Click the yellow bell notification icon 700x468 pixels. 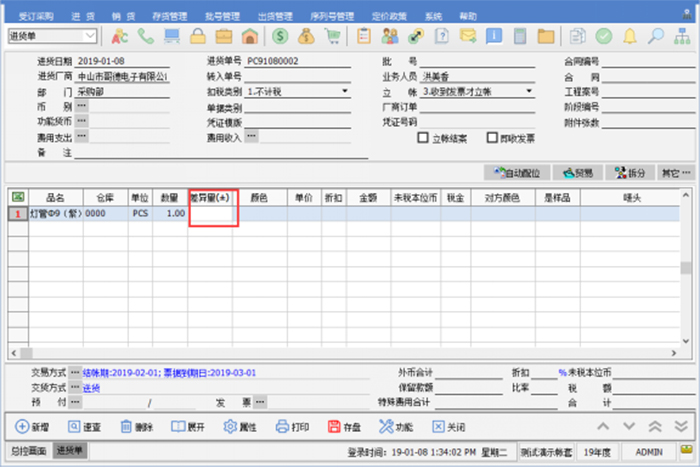[x=630, y=36]
